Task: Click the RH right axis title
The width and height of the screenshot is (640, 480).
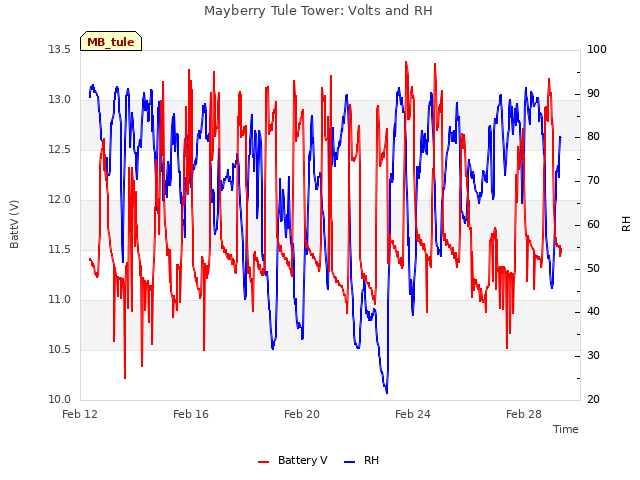Action: click(x=626, y=224)
